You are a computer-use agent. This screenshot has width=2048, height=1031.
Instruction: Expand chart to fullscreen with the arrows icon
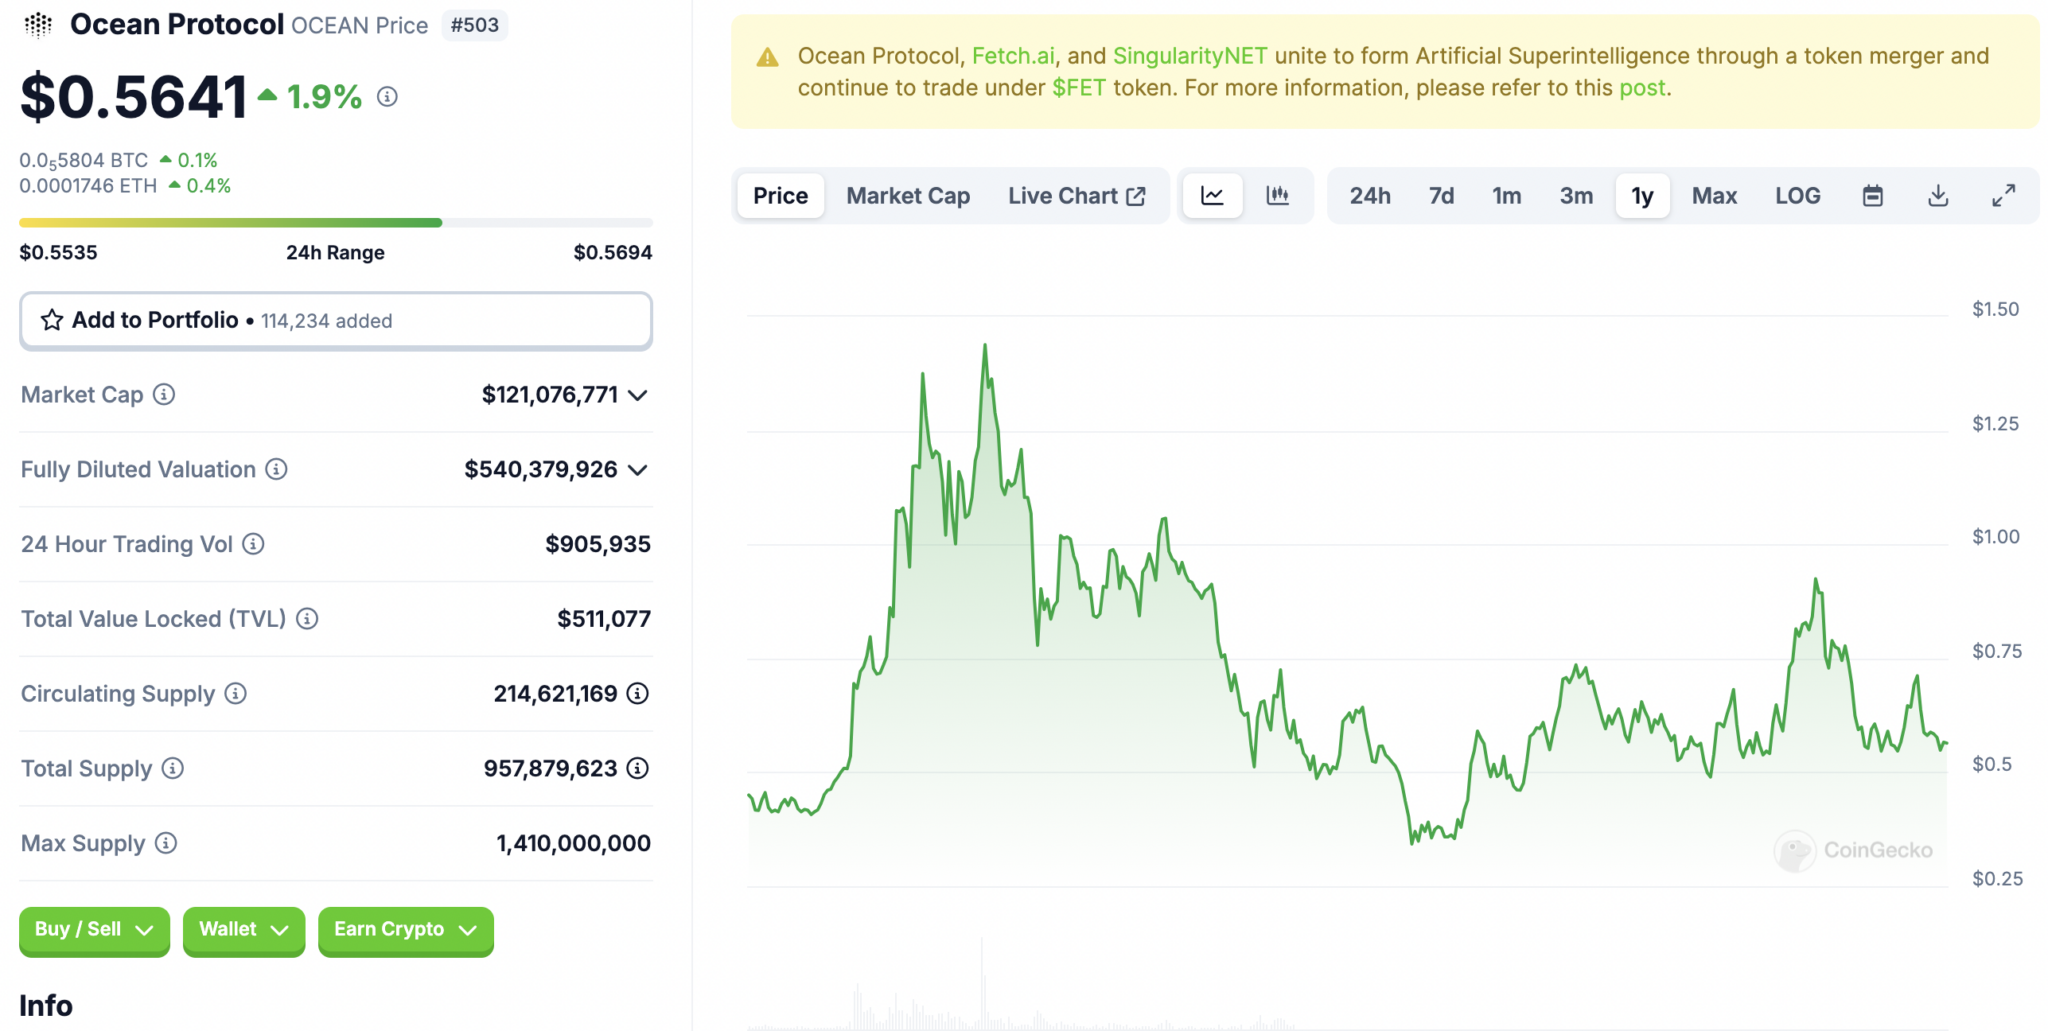click(2003, 195)
